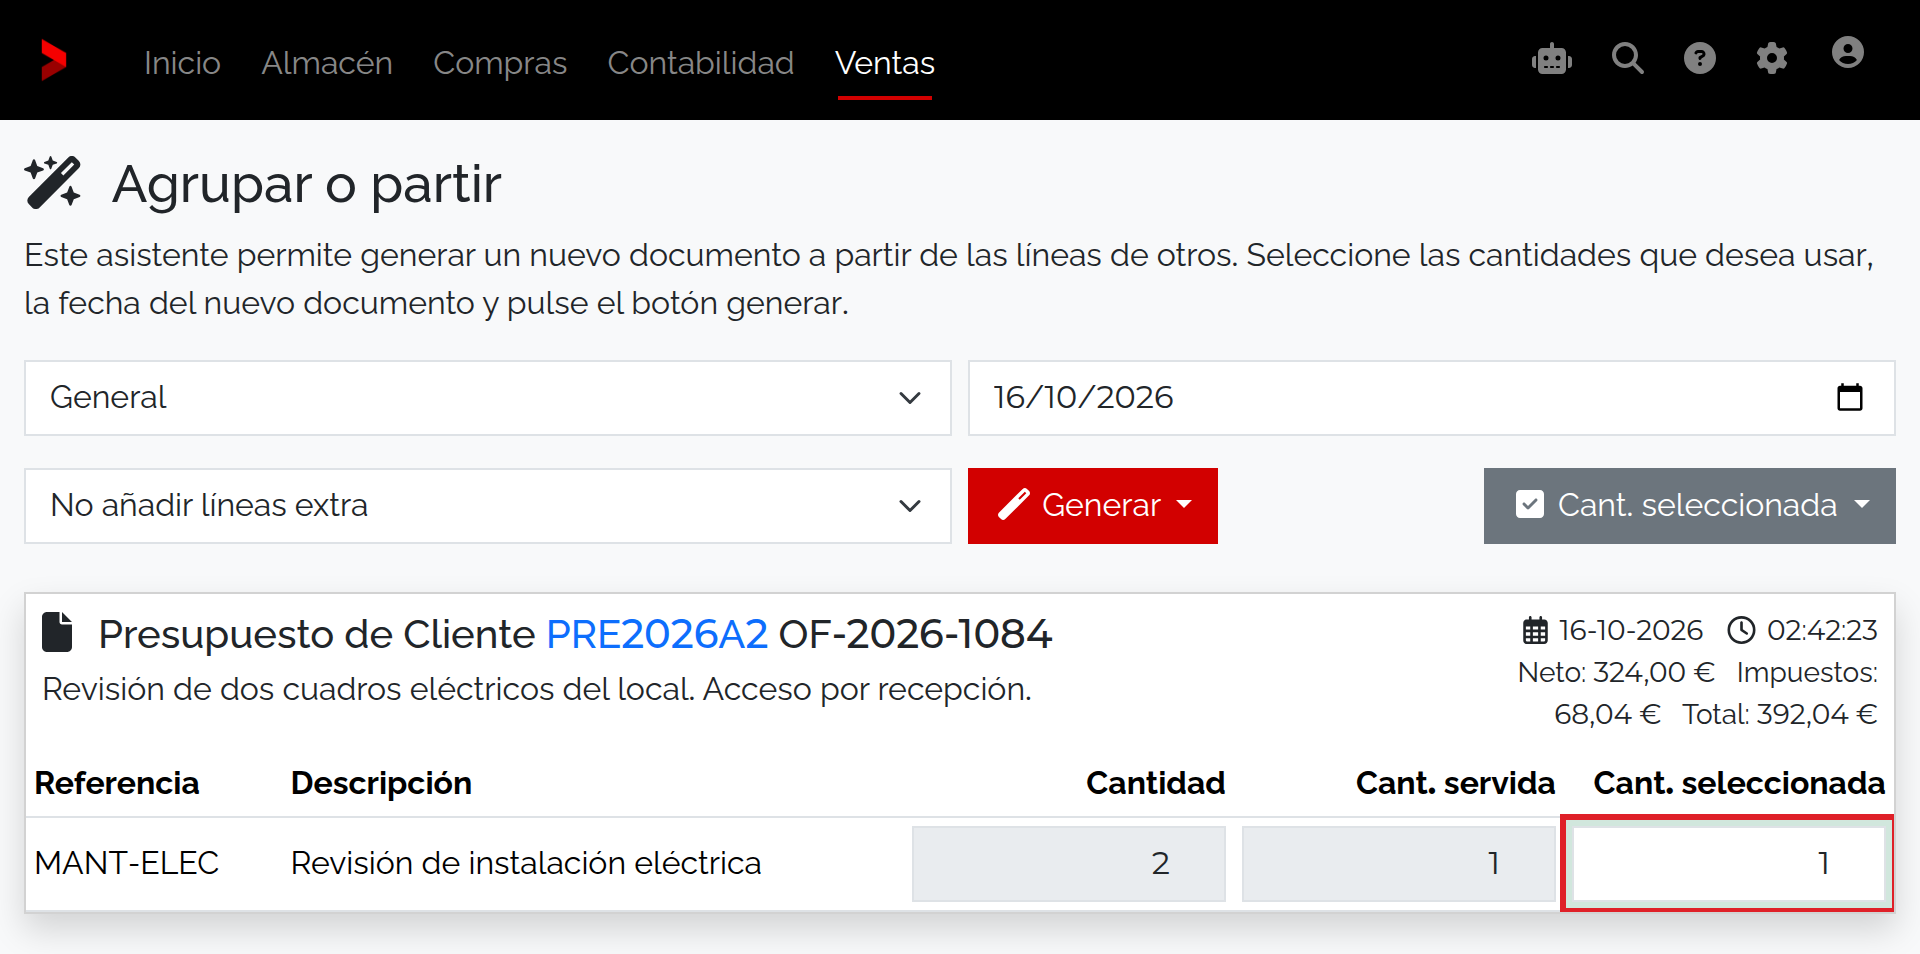Open the robot assistant icon

(1552, 59)
